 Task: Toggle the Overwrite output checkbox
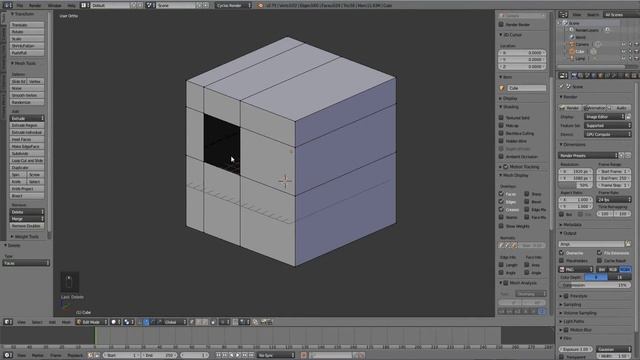tap(562, 253)
